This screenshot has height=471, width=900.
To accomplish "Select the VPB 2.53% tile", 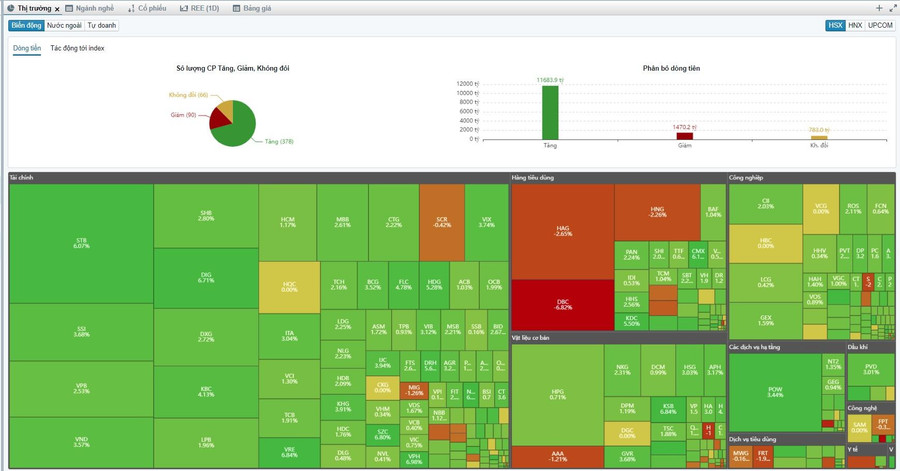I will point(81,388).
